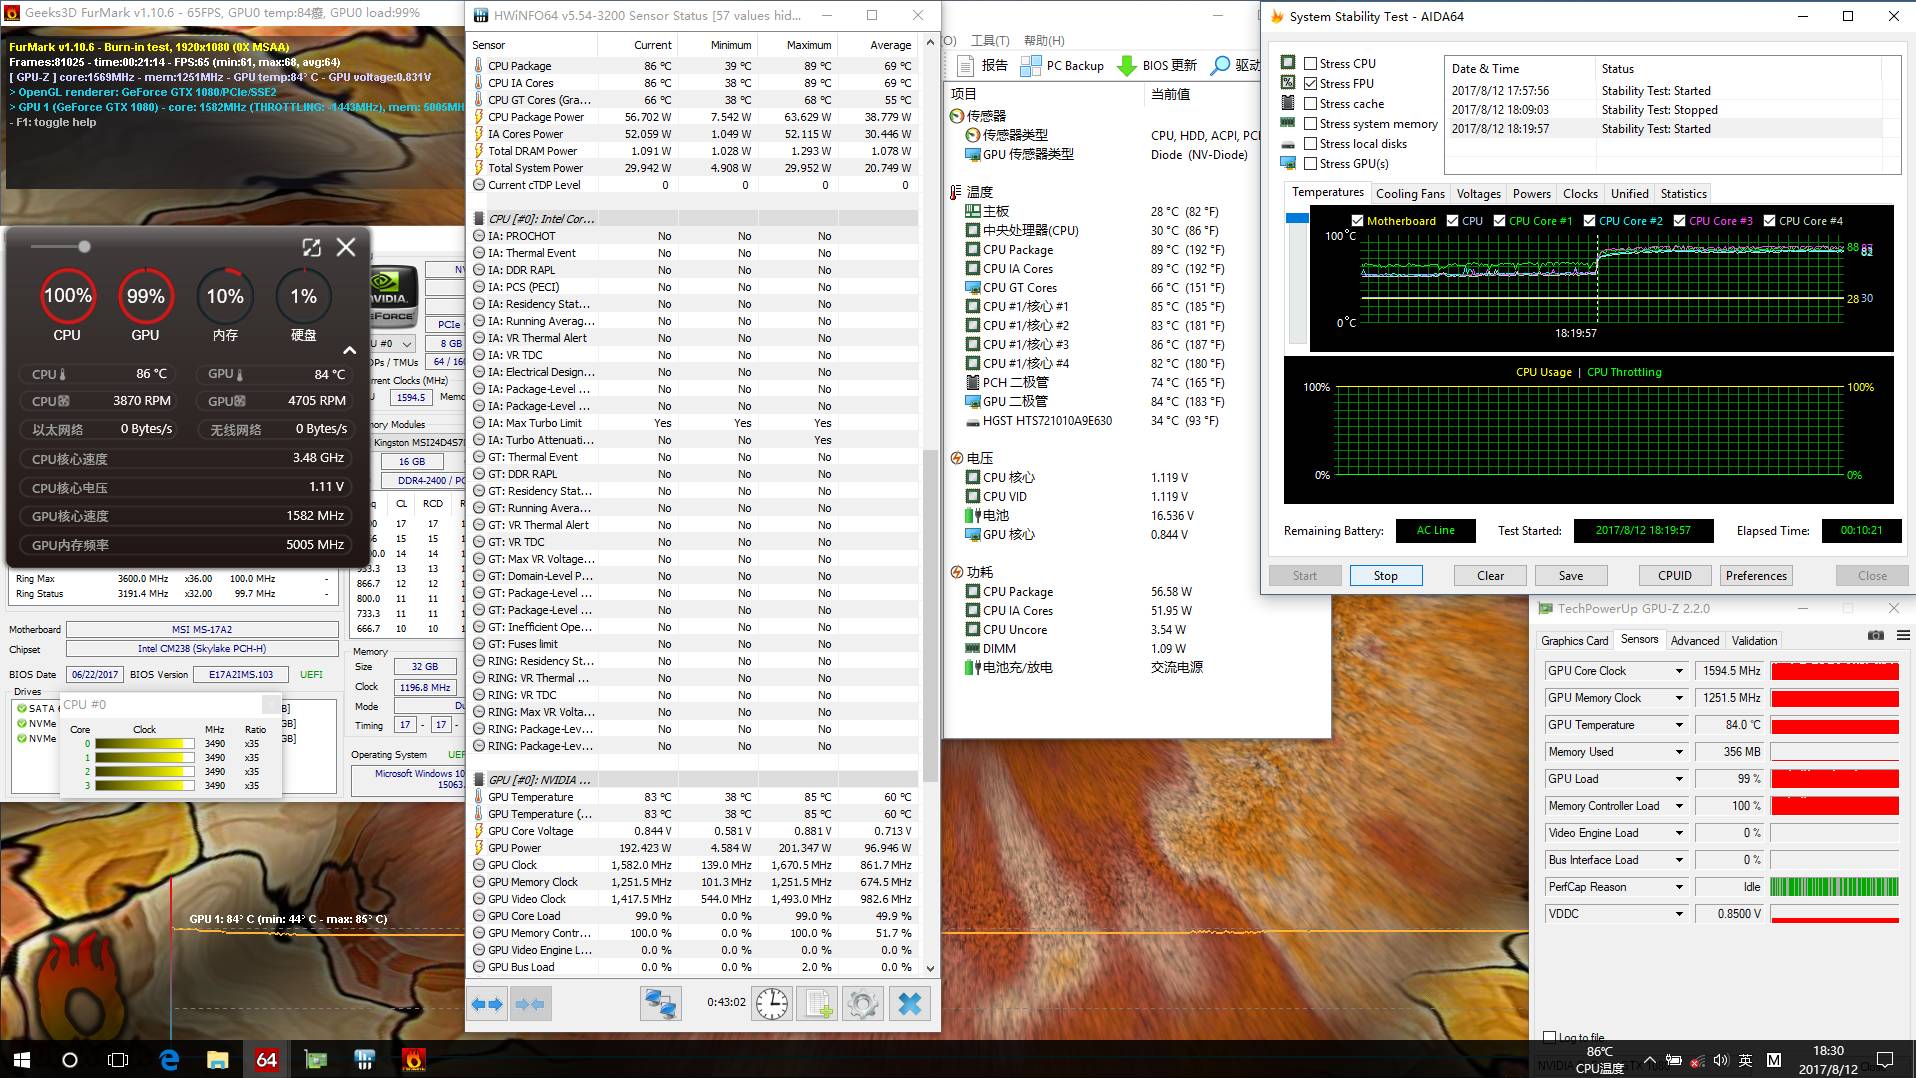The width and height of the screenshot is (1916, 1078).
Task: Open HWiNFO remote network monitors icon
Action: [x=660, y=1004]
